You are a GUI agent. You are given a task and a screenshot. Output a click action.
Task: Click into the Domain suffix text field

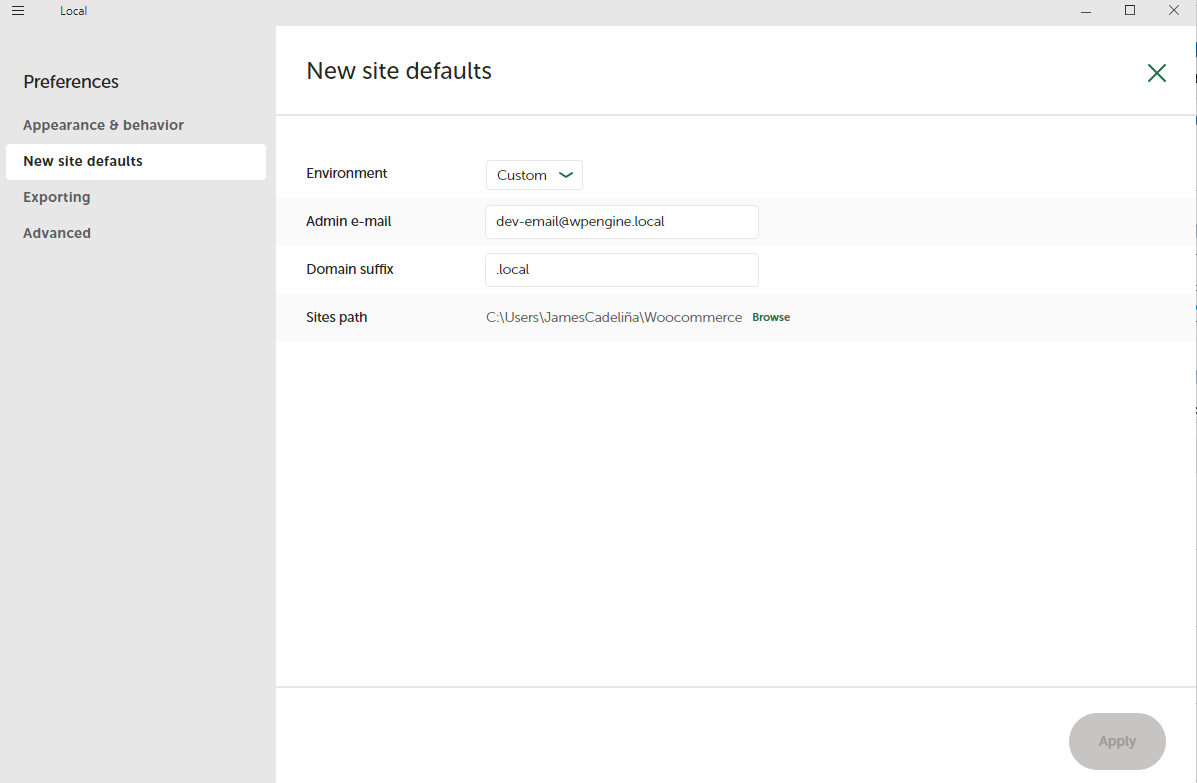621,270
